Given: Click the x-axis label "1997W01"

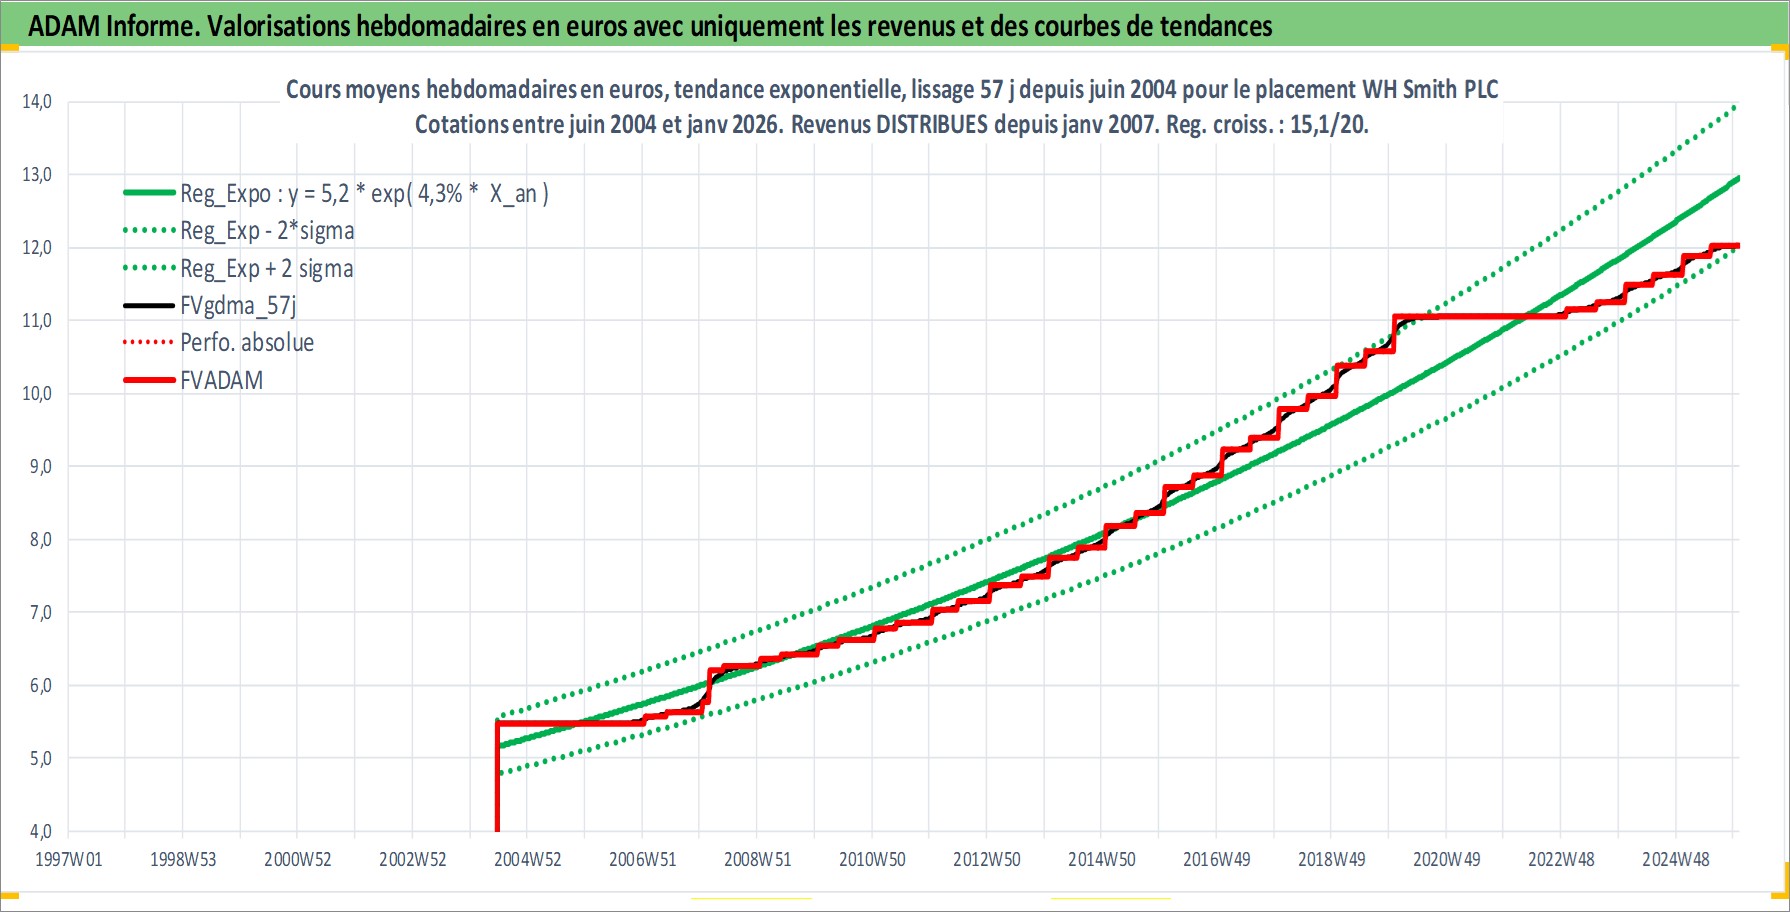Looking at the screenshot, I should pos(68,860).
